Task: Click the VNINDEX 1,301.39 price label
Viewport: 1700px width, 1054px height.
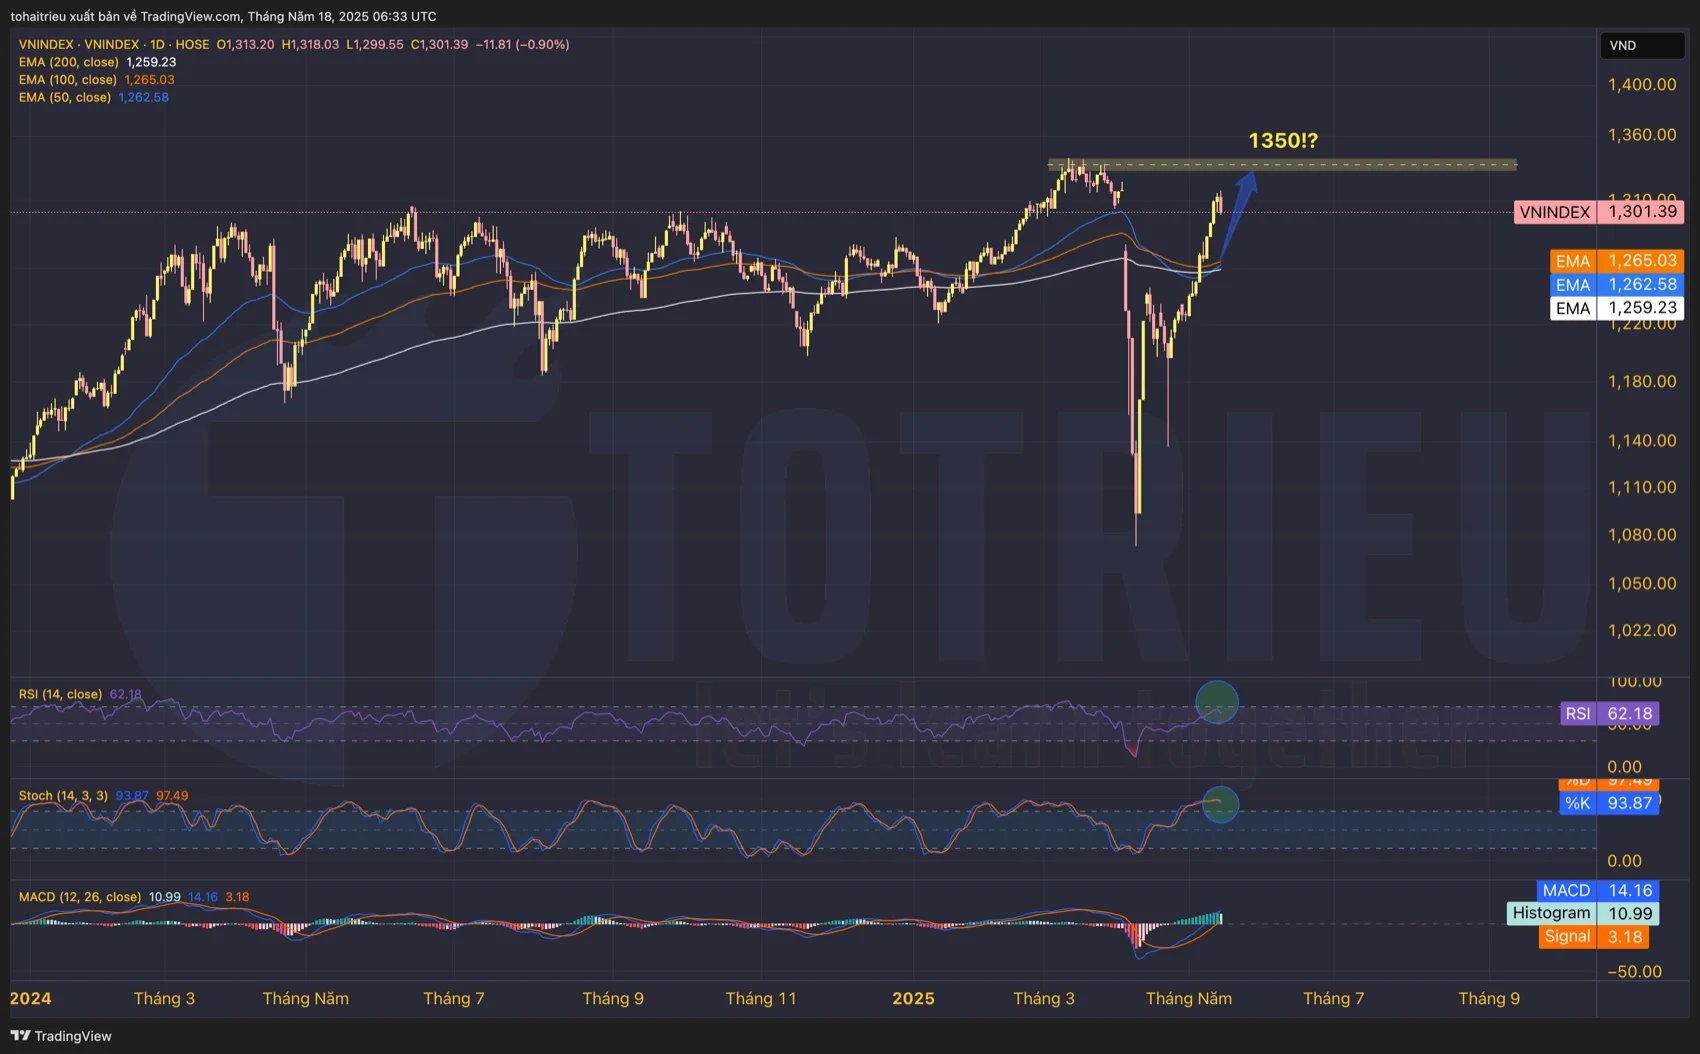Action: (x=1598, y=212)
